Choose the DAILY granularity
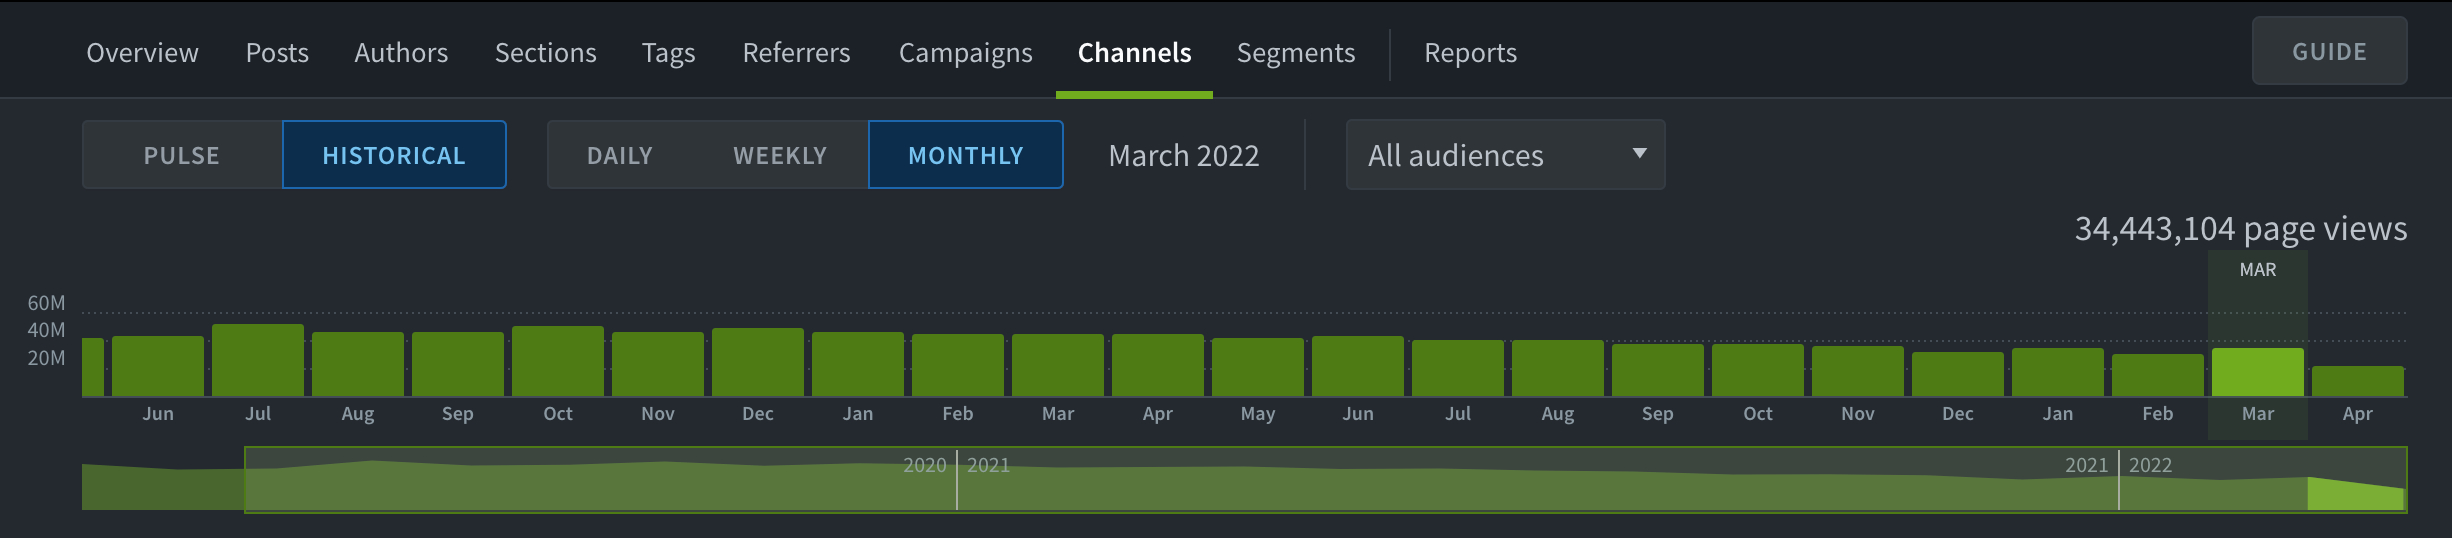This screenshot has width=2452, height=538. [x=620, y=155]
